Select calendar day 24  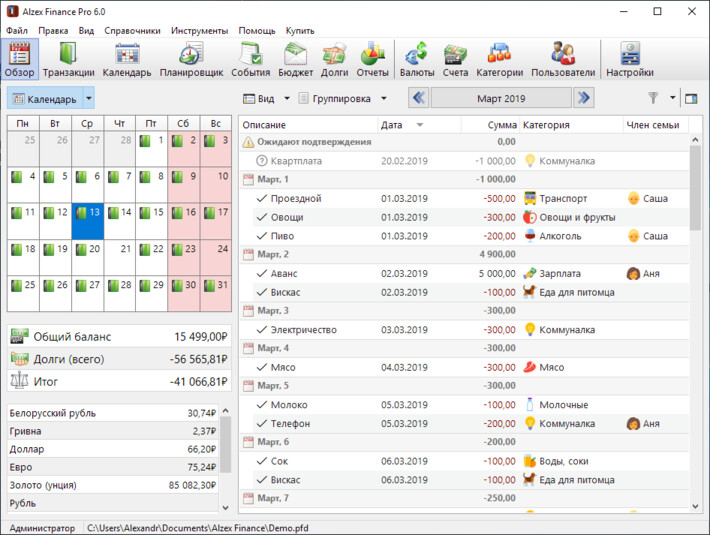[x=216, y=258]
